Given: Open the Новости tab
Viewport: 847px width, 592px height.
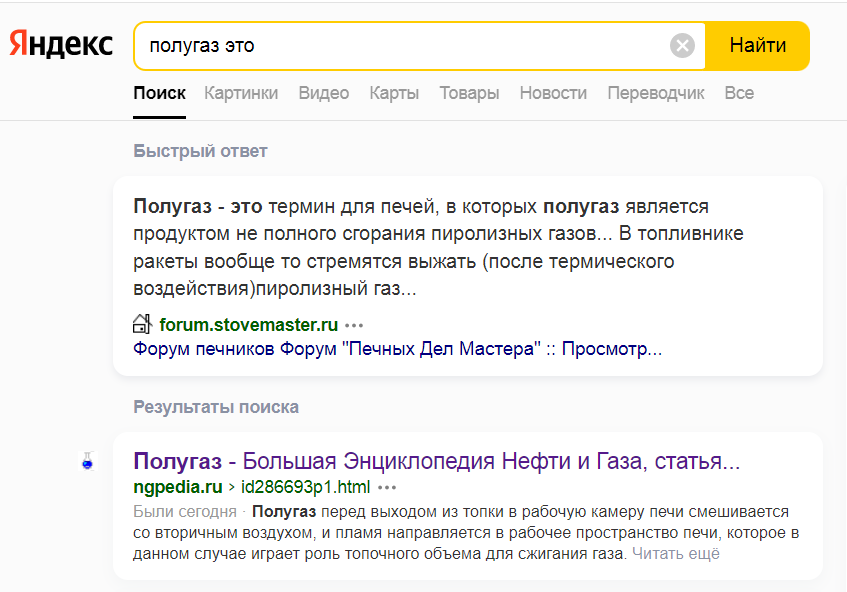Looking at the screenshot, I should (553, 93).
